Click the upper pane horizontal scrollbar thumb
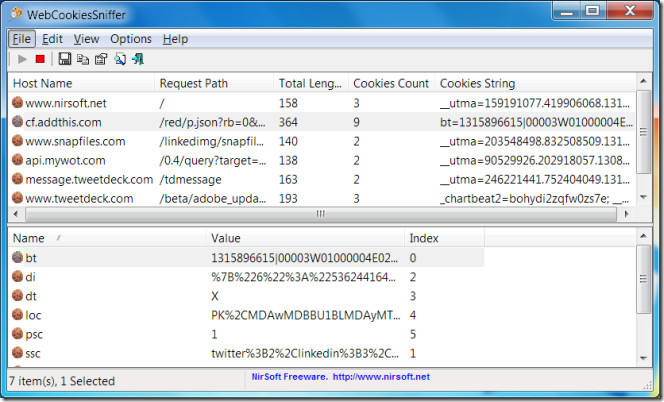664x402 pixels. pyautogui.click(x=321, y=214)
